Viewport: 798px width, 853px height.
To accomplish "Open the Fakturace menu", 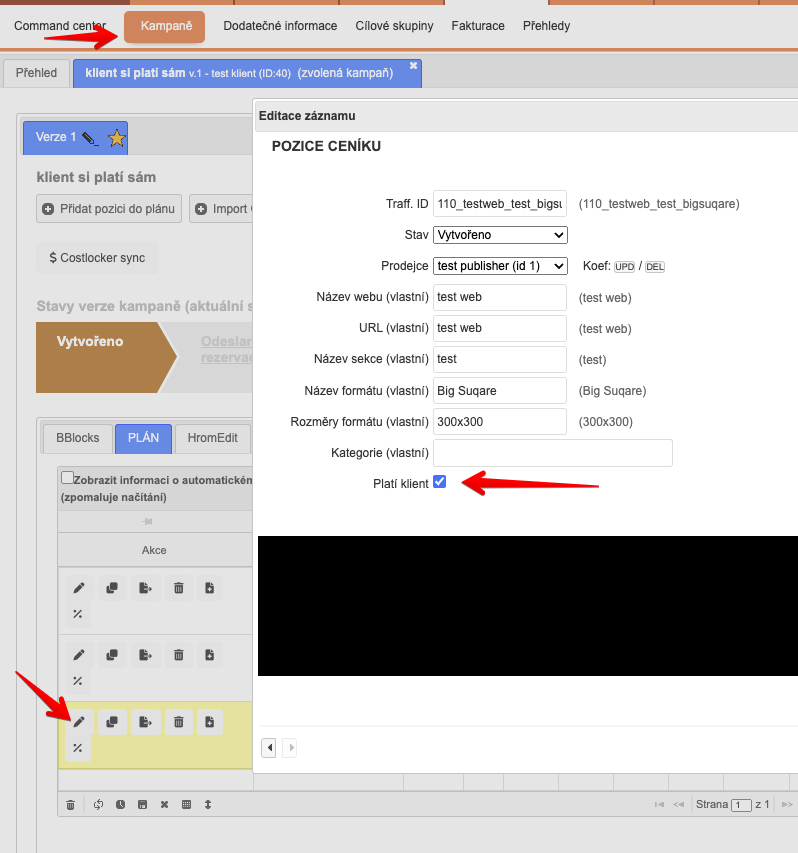I will (x=478, y=26).
